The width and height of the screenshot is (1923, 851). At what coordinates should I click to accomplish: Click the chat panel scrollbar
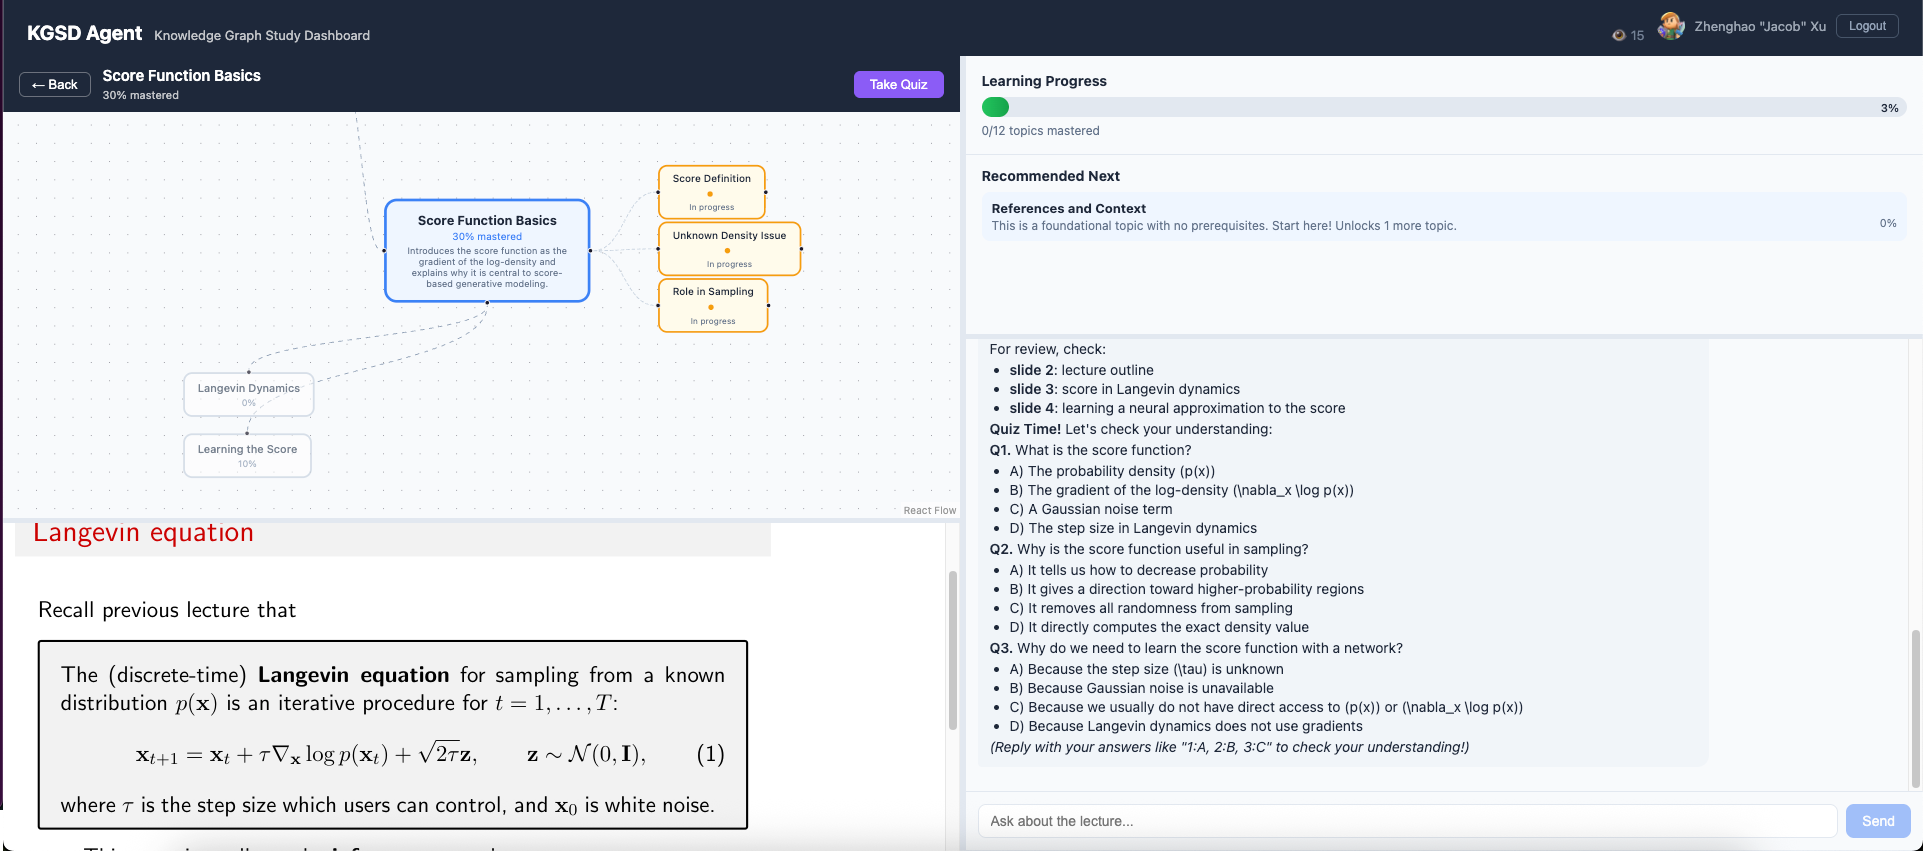(1915, 708)
